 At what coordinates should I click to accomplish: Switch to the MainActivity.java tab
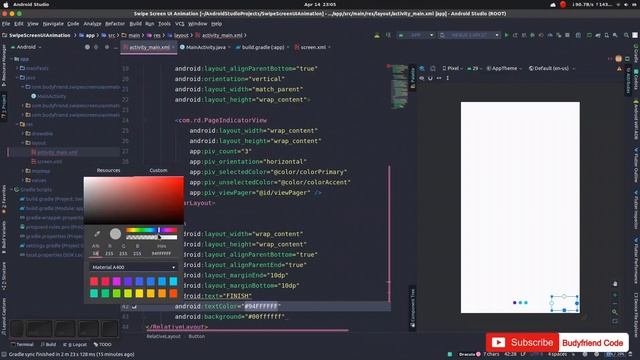click(x=205, y=47)
